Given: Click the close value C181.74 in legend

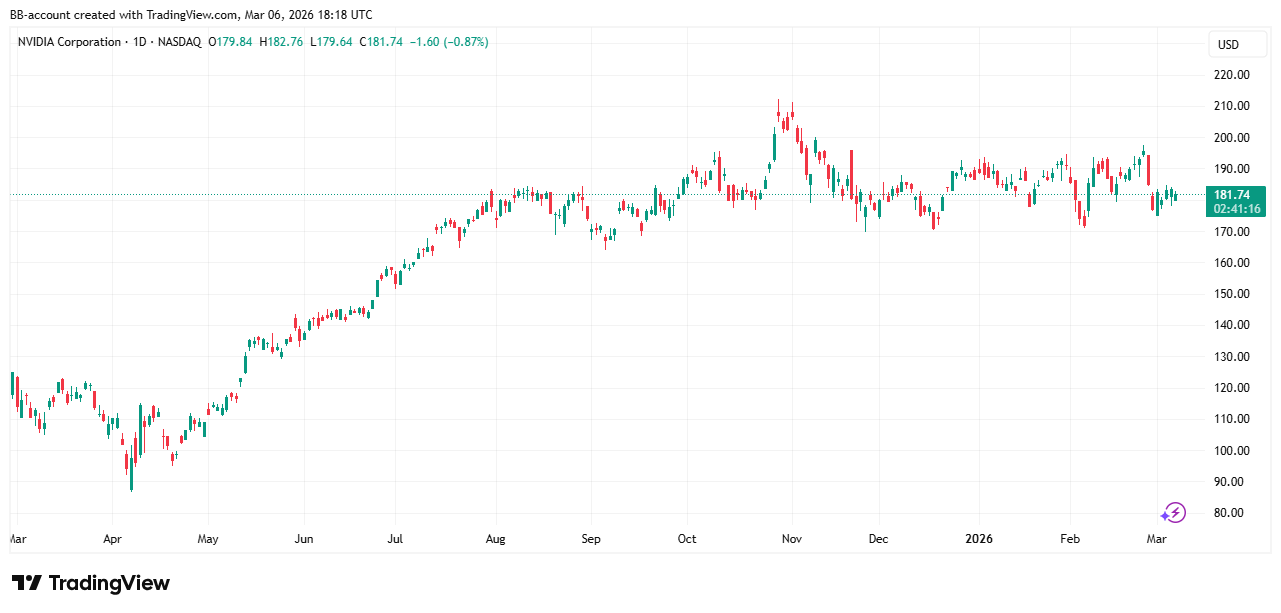Looking at the screenshot, I should point(381,42).
